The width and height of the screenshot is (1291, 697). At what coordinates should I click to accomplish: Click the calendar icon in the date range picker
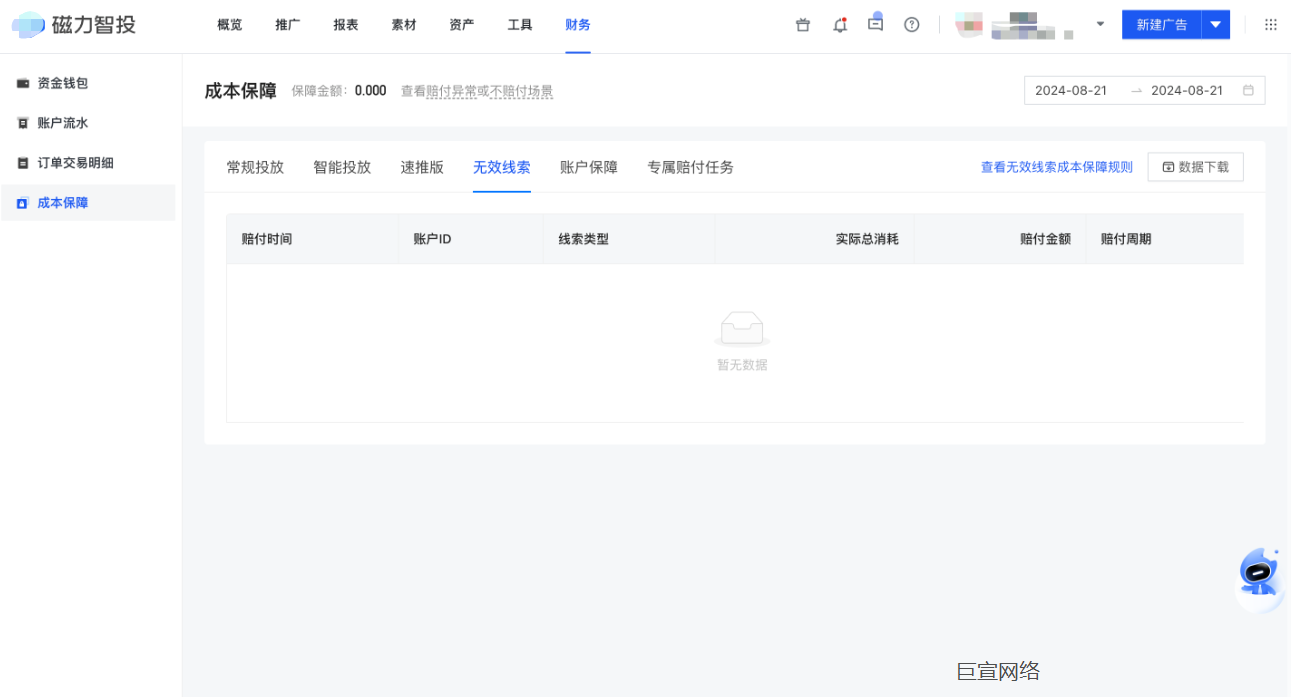pyautogui.click(x=1248, y=90)
